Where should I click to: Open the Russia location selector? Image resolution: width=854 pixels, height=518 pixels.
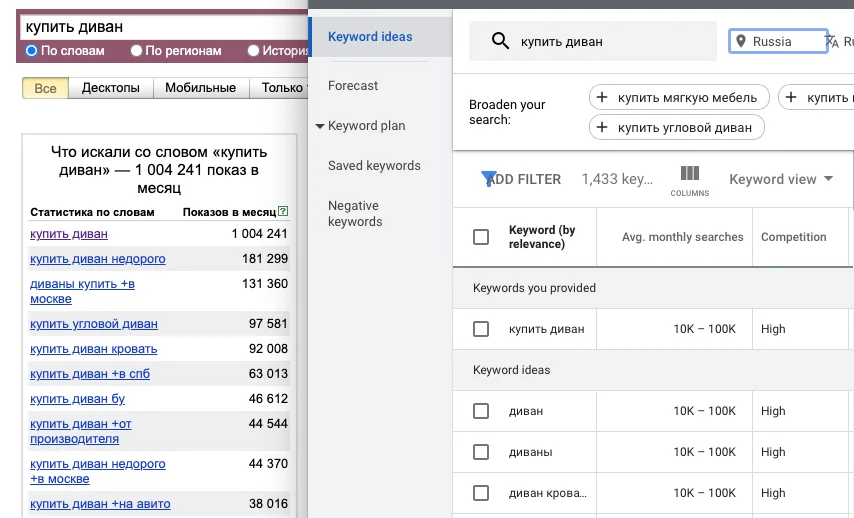pos(778,41)
